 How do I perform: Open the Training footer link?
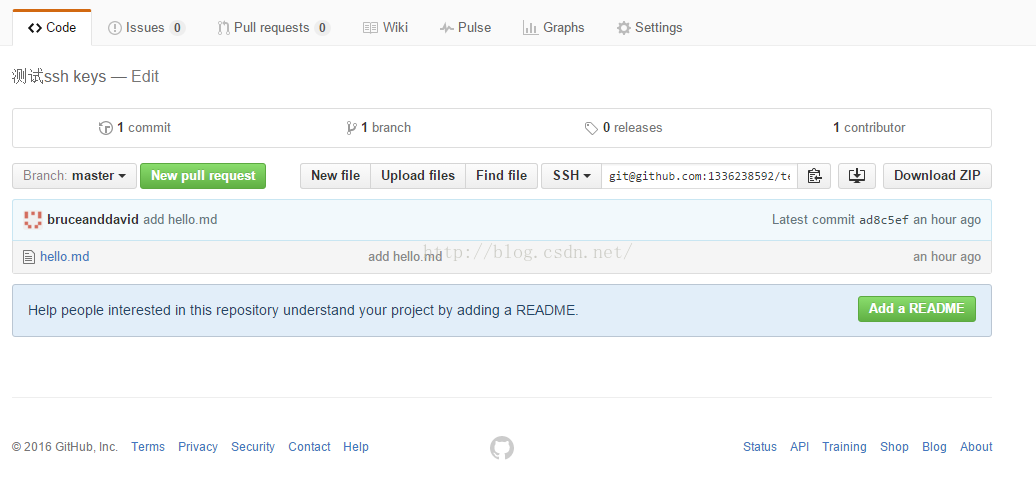(844, 447)
